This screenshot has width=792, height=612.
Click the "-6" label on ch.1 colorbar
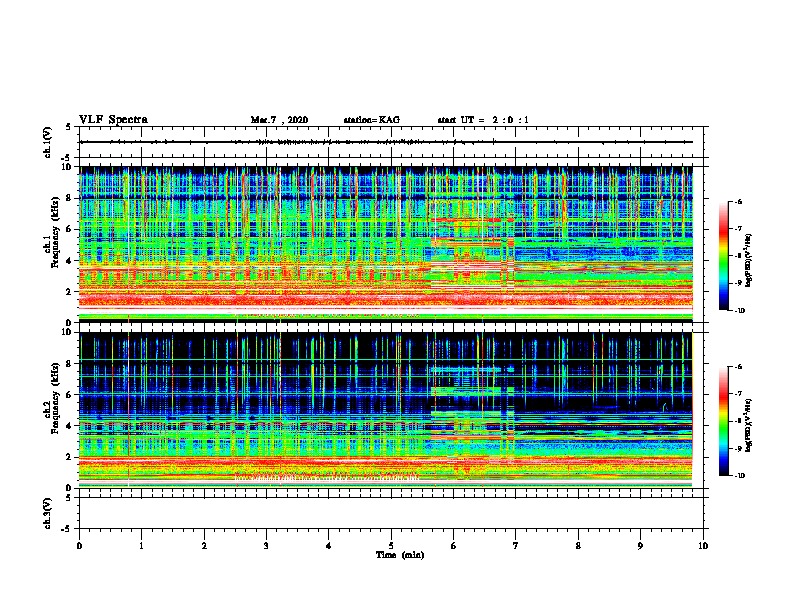[x=738, y=201]
